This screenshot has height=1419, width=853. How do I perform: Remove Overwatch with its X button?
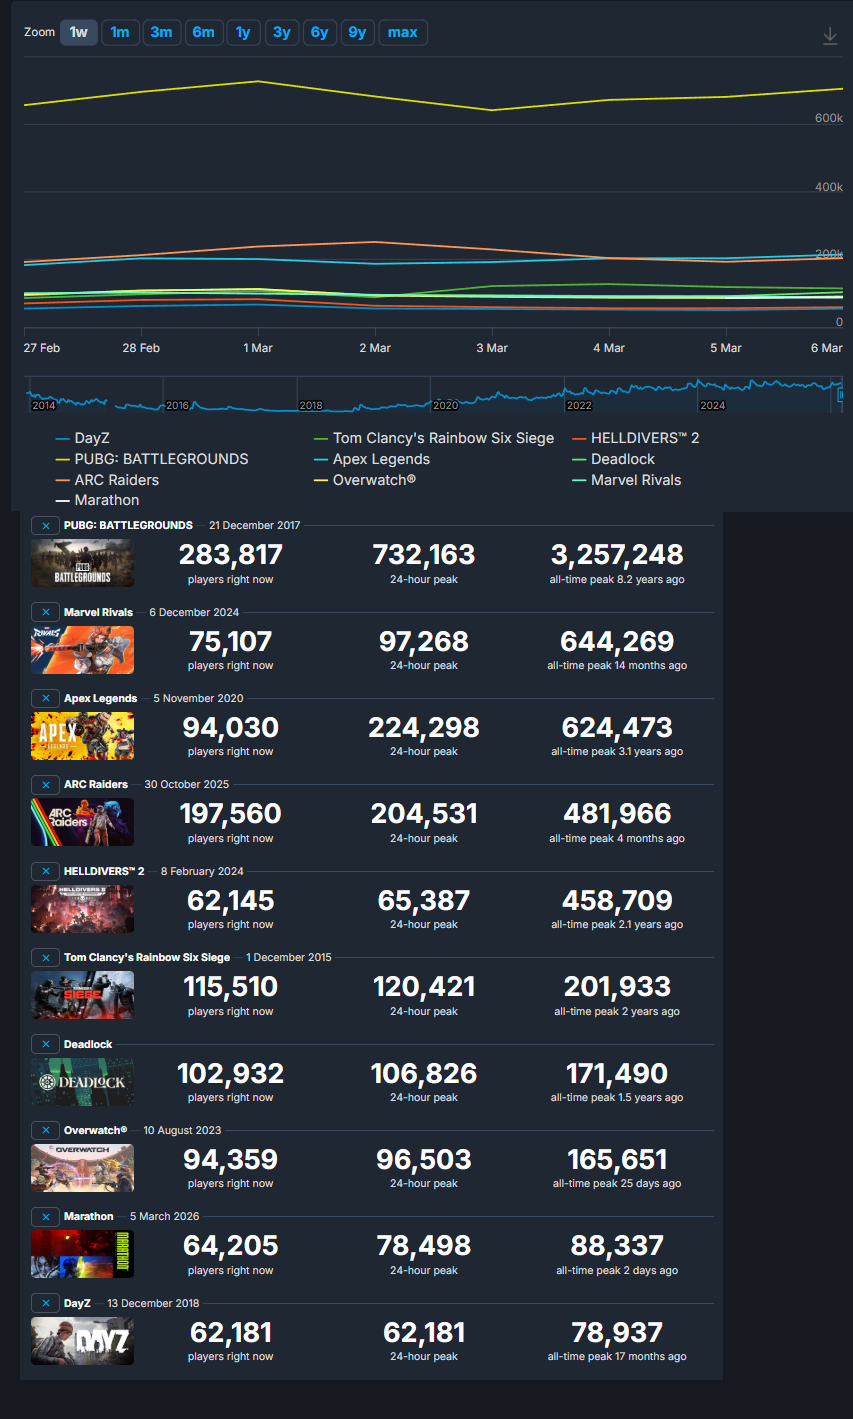(46, 1130)
